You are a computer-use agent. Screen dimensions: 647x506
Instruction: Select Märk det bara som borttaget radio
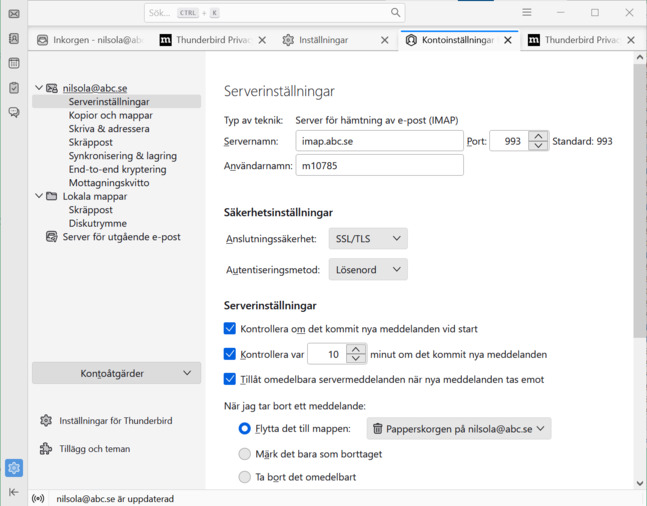coord(245,454)
